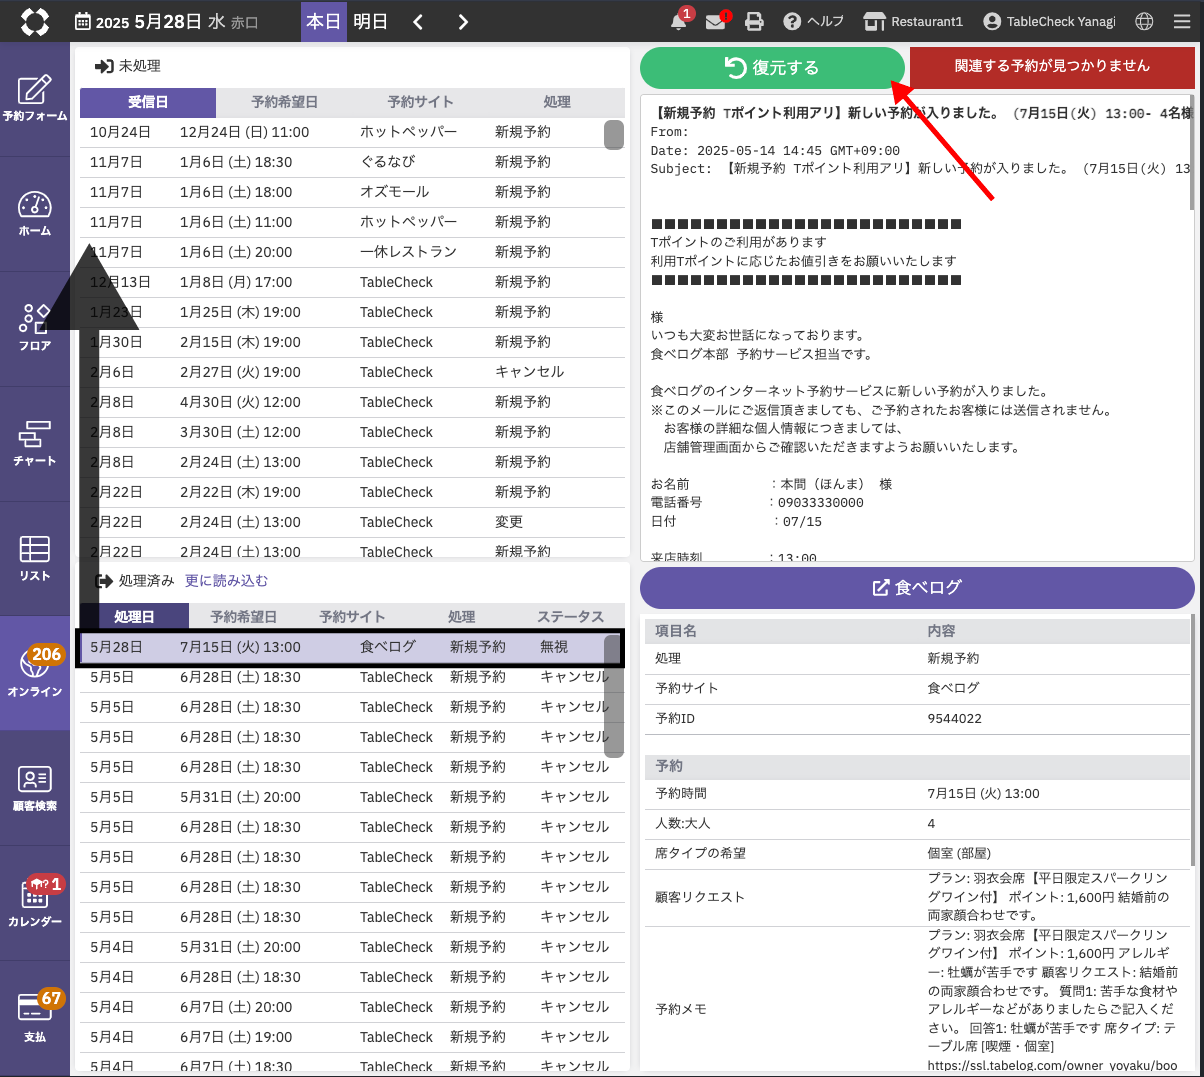
Task: Open the 食べログ external link button
Action: coord(917,588)
